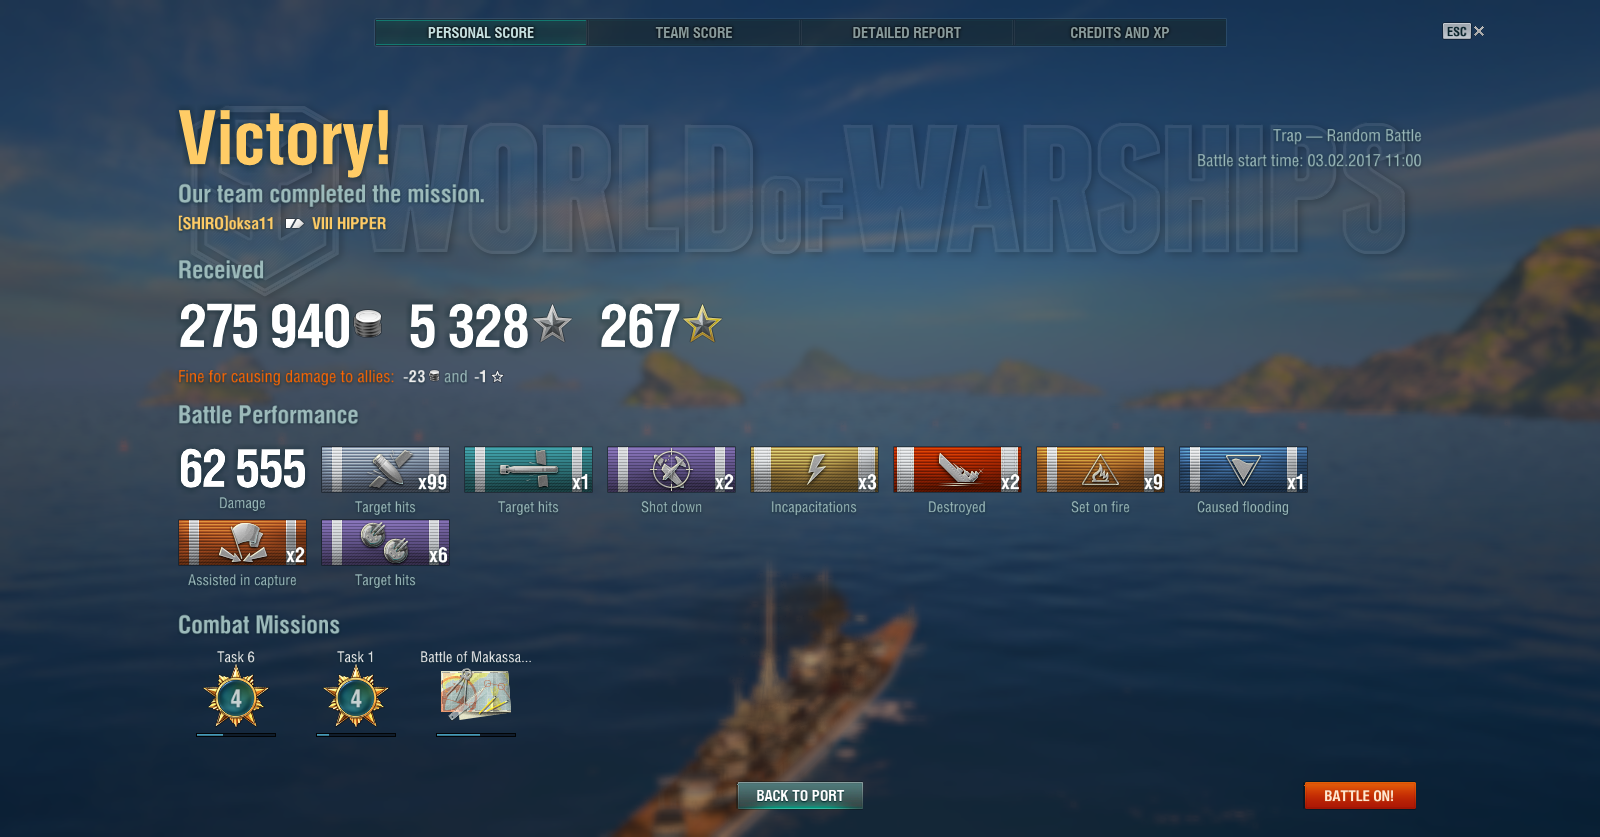Select the torpedo Target hits x1 ribbon
This screenshot has width=1600, height=837.
coord(528,470)
